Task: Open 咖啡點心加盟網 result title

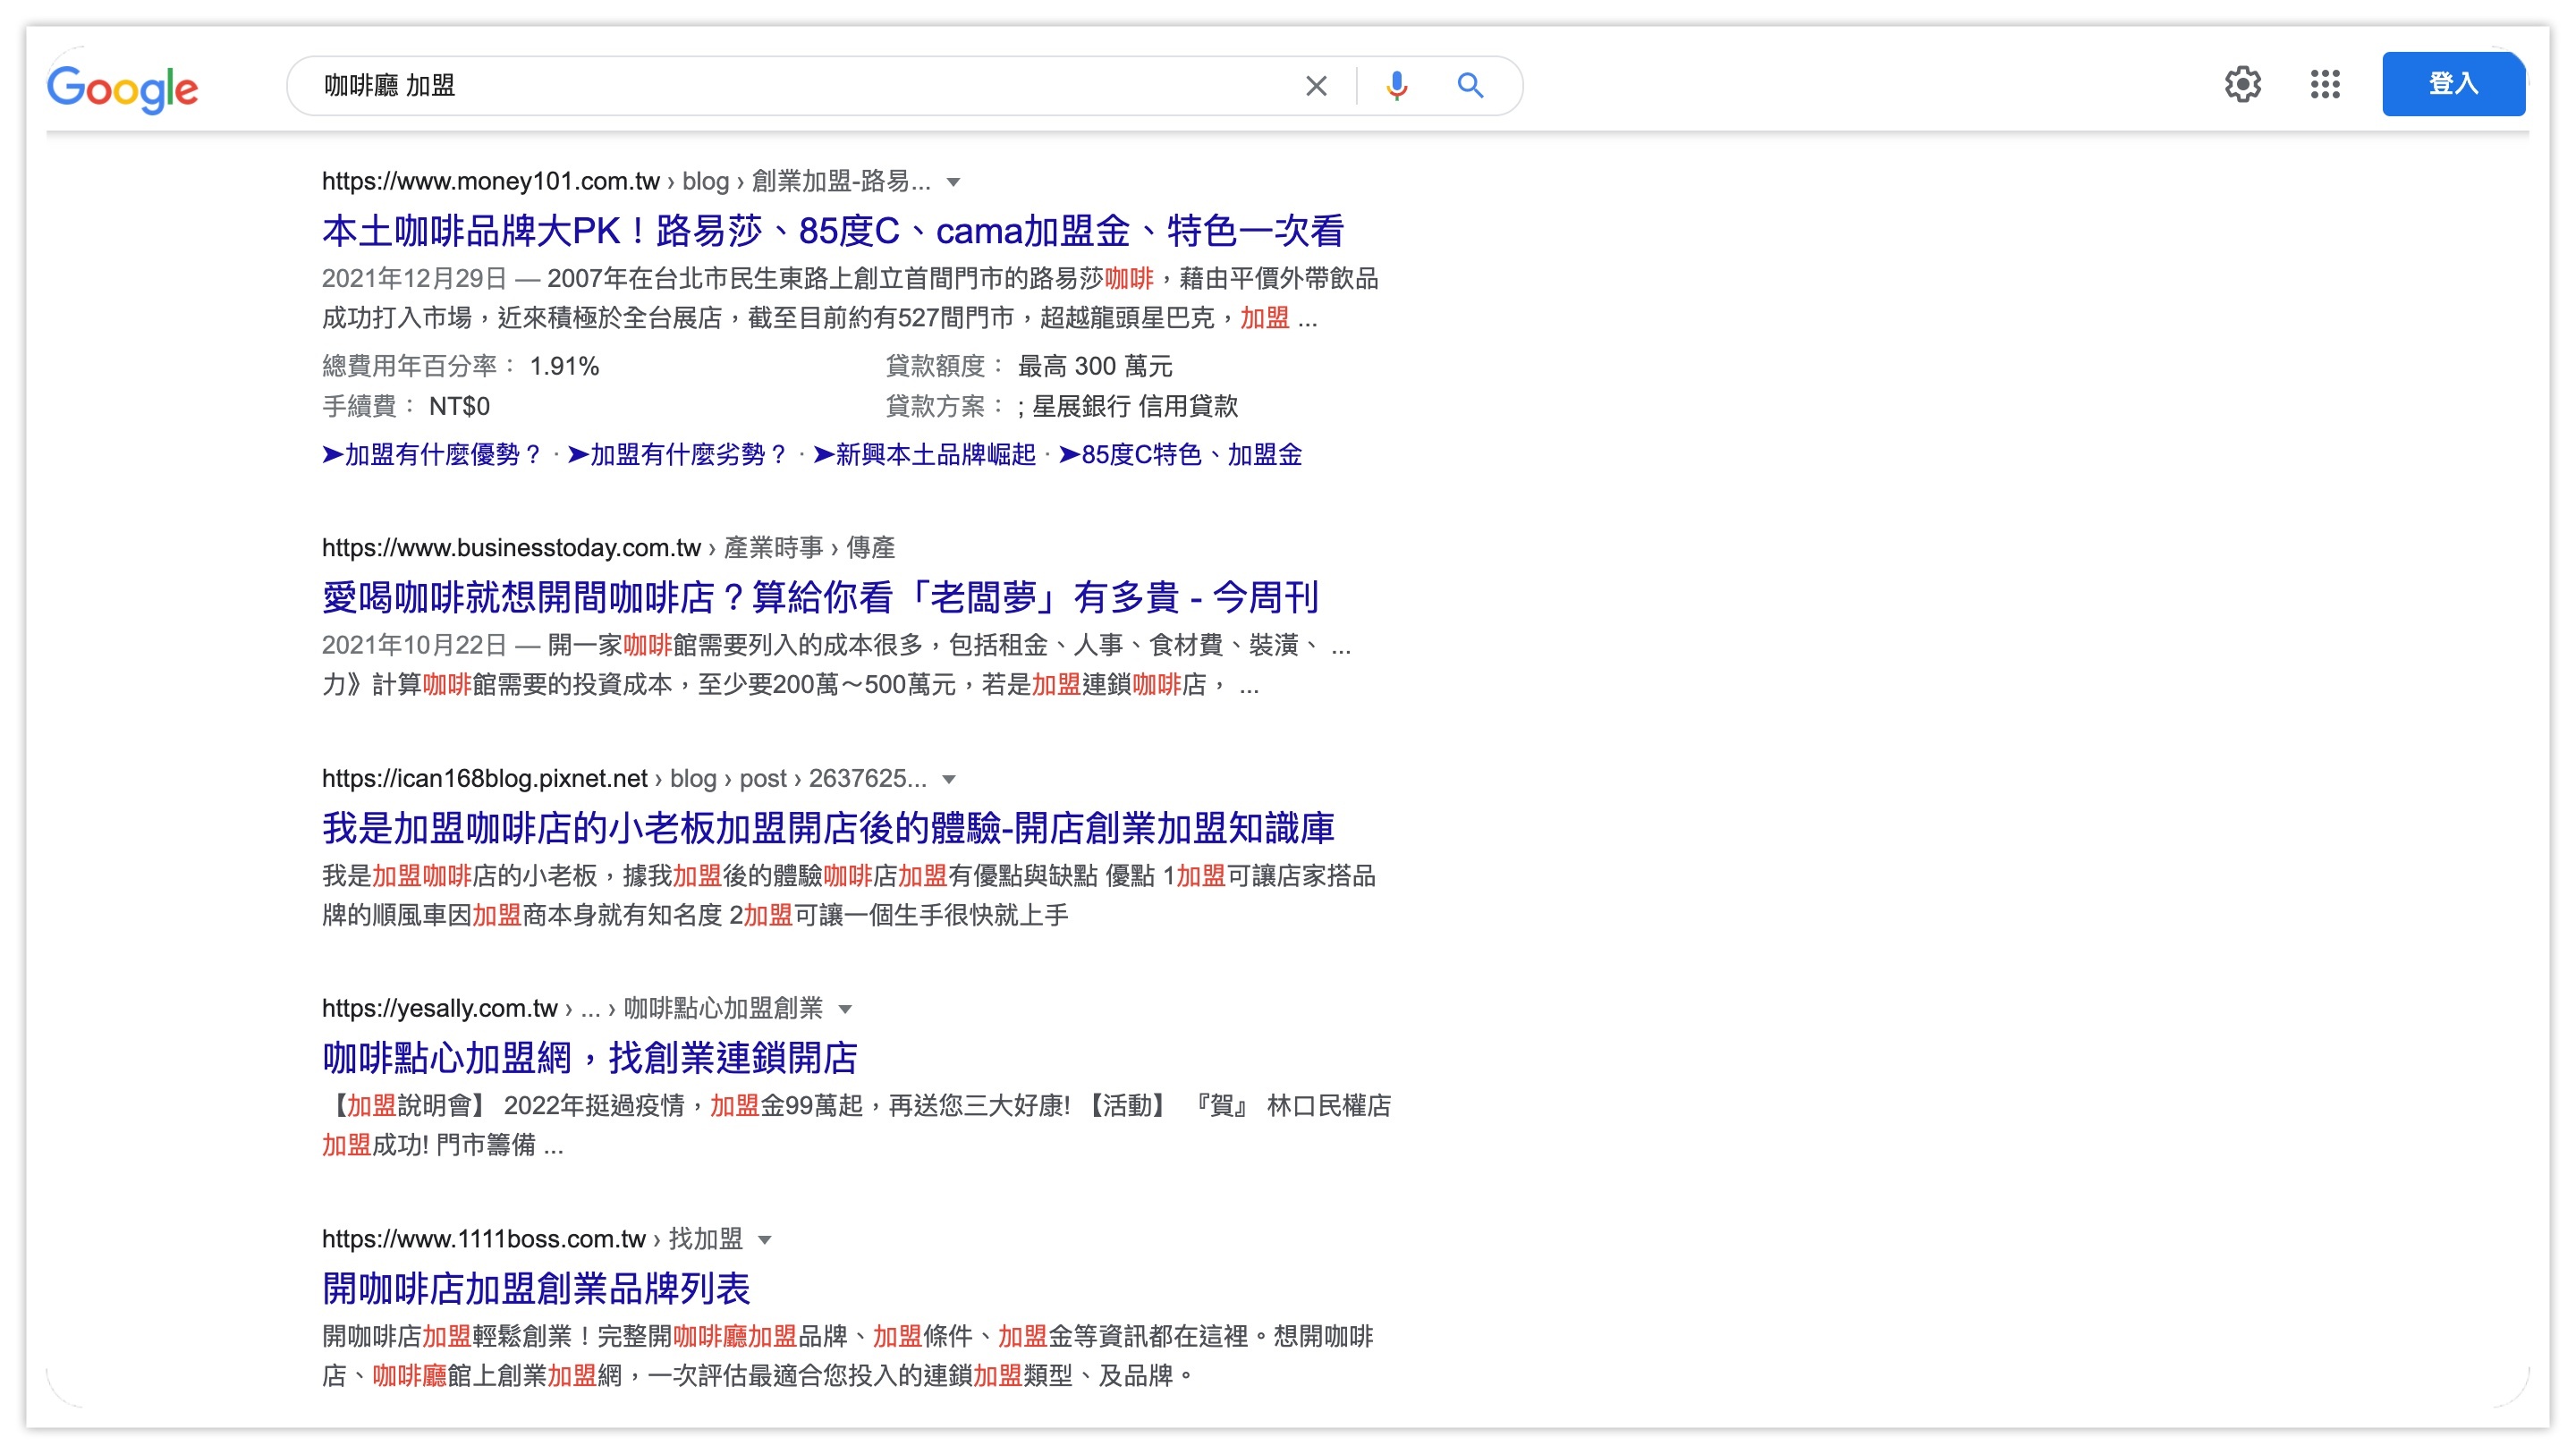Action: pyautogui.click(x=589, y=1058)
